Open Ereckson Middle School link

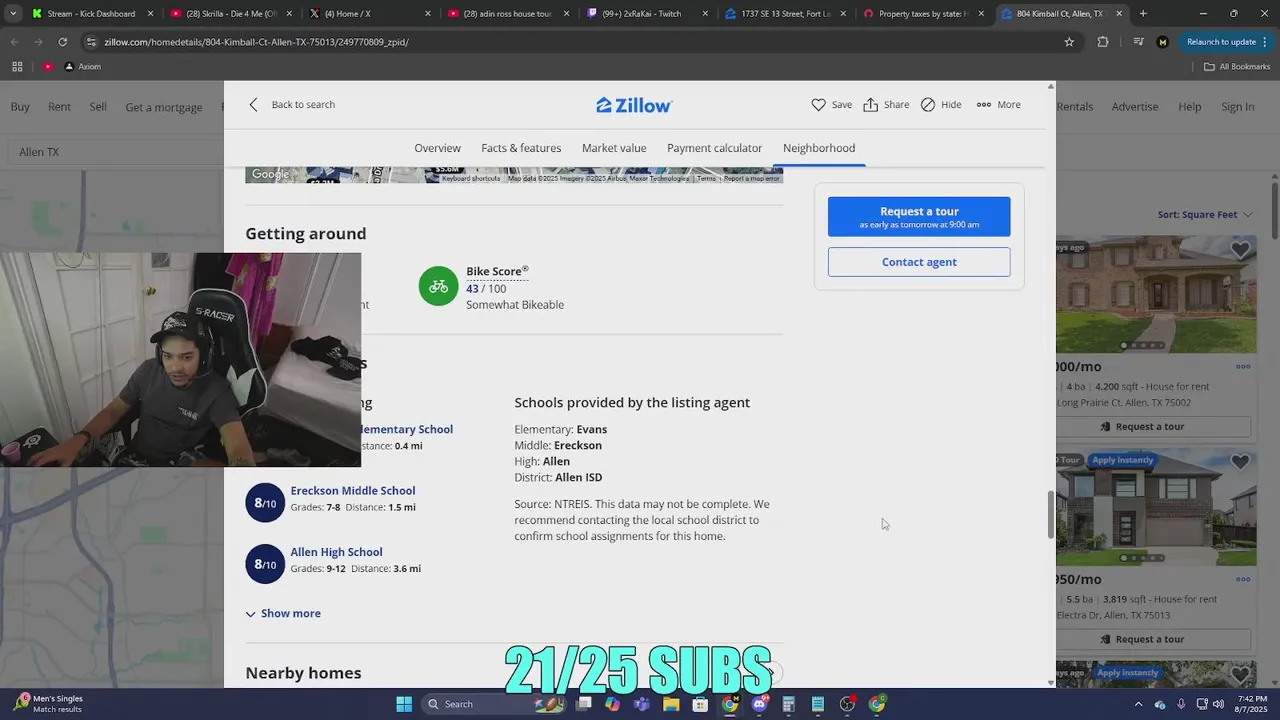(353, 491)
